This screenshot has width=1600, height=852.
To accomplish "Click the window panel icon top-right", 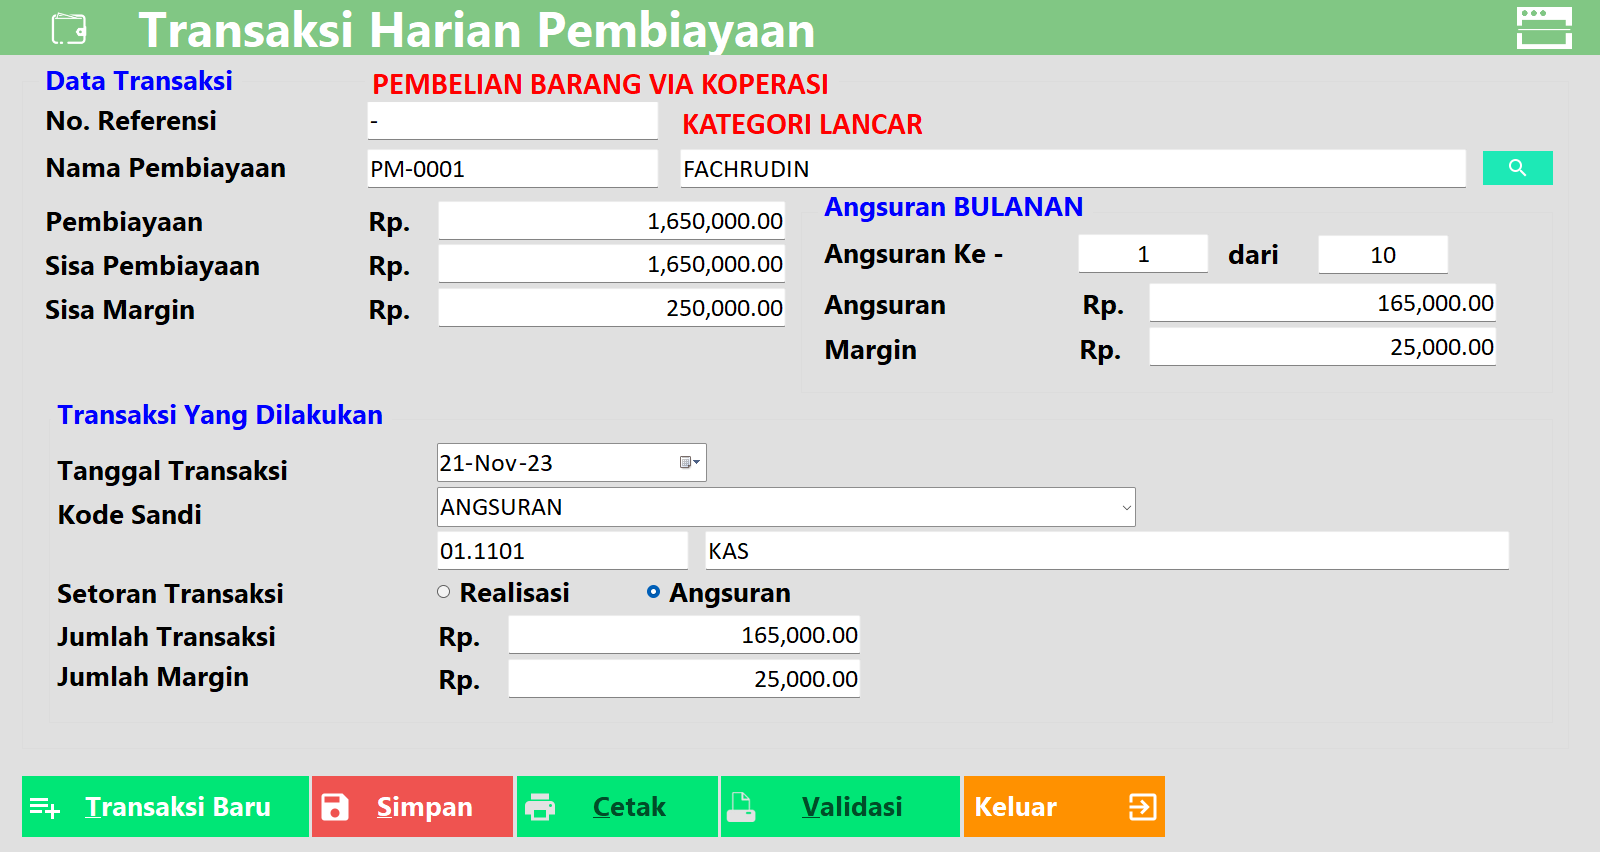I will coord(1543,28).
